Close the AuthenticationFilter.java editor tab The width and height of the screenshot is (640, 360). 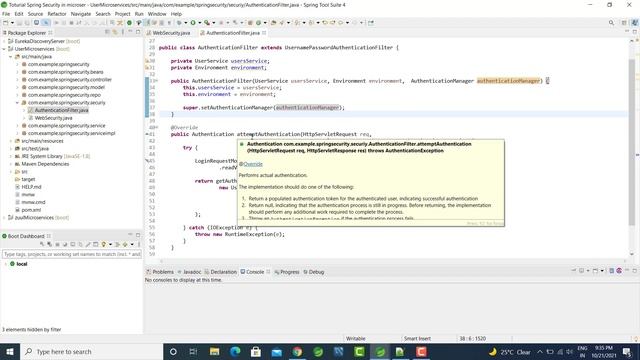pos(264,33)
